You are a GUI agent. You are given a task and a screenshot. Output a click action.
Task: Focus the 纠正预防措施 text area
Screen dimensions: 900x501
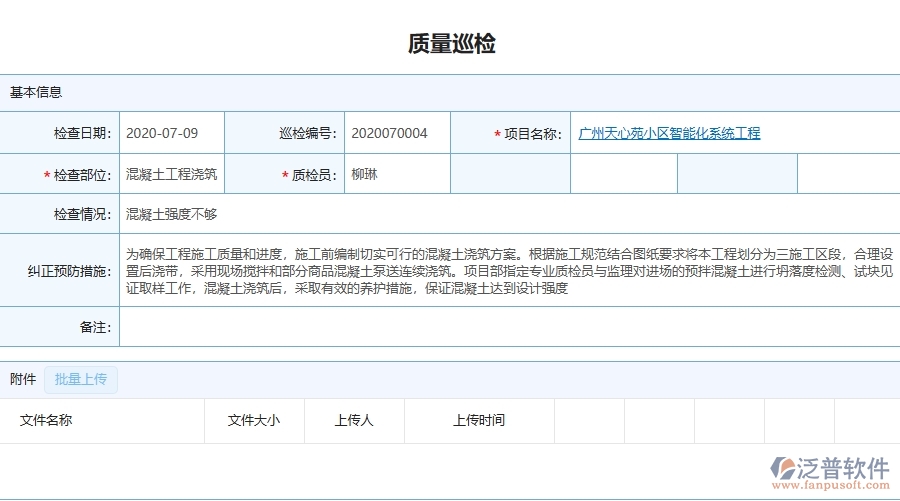tap(508, 271)
